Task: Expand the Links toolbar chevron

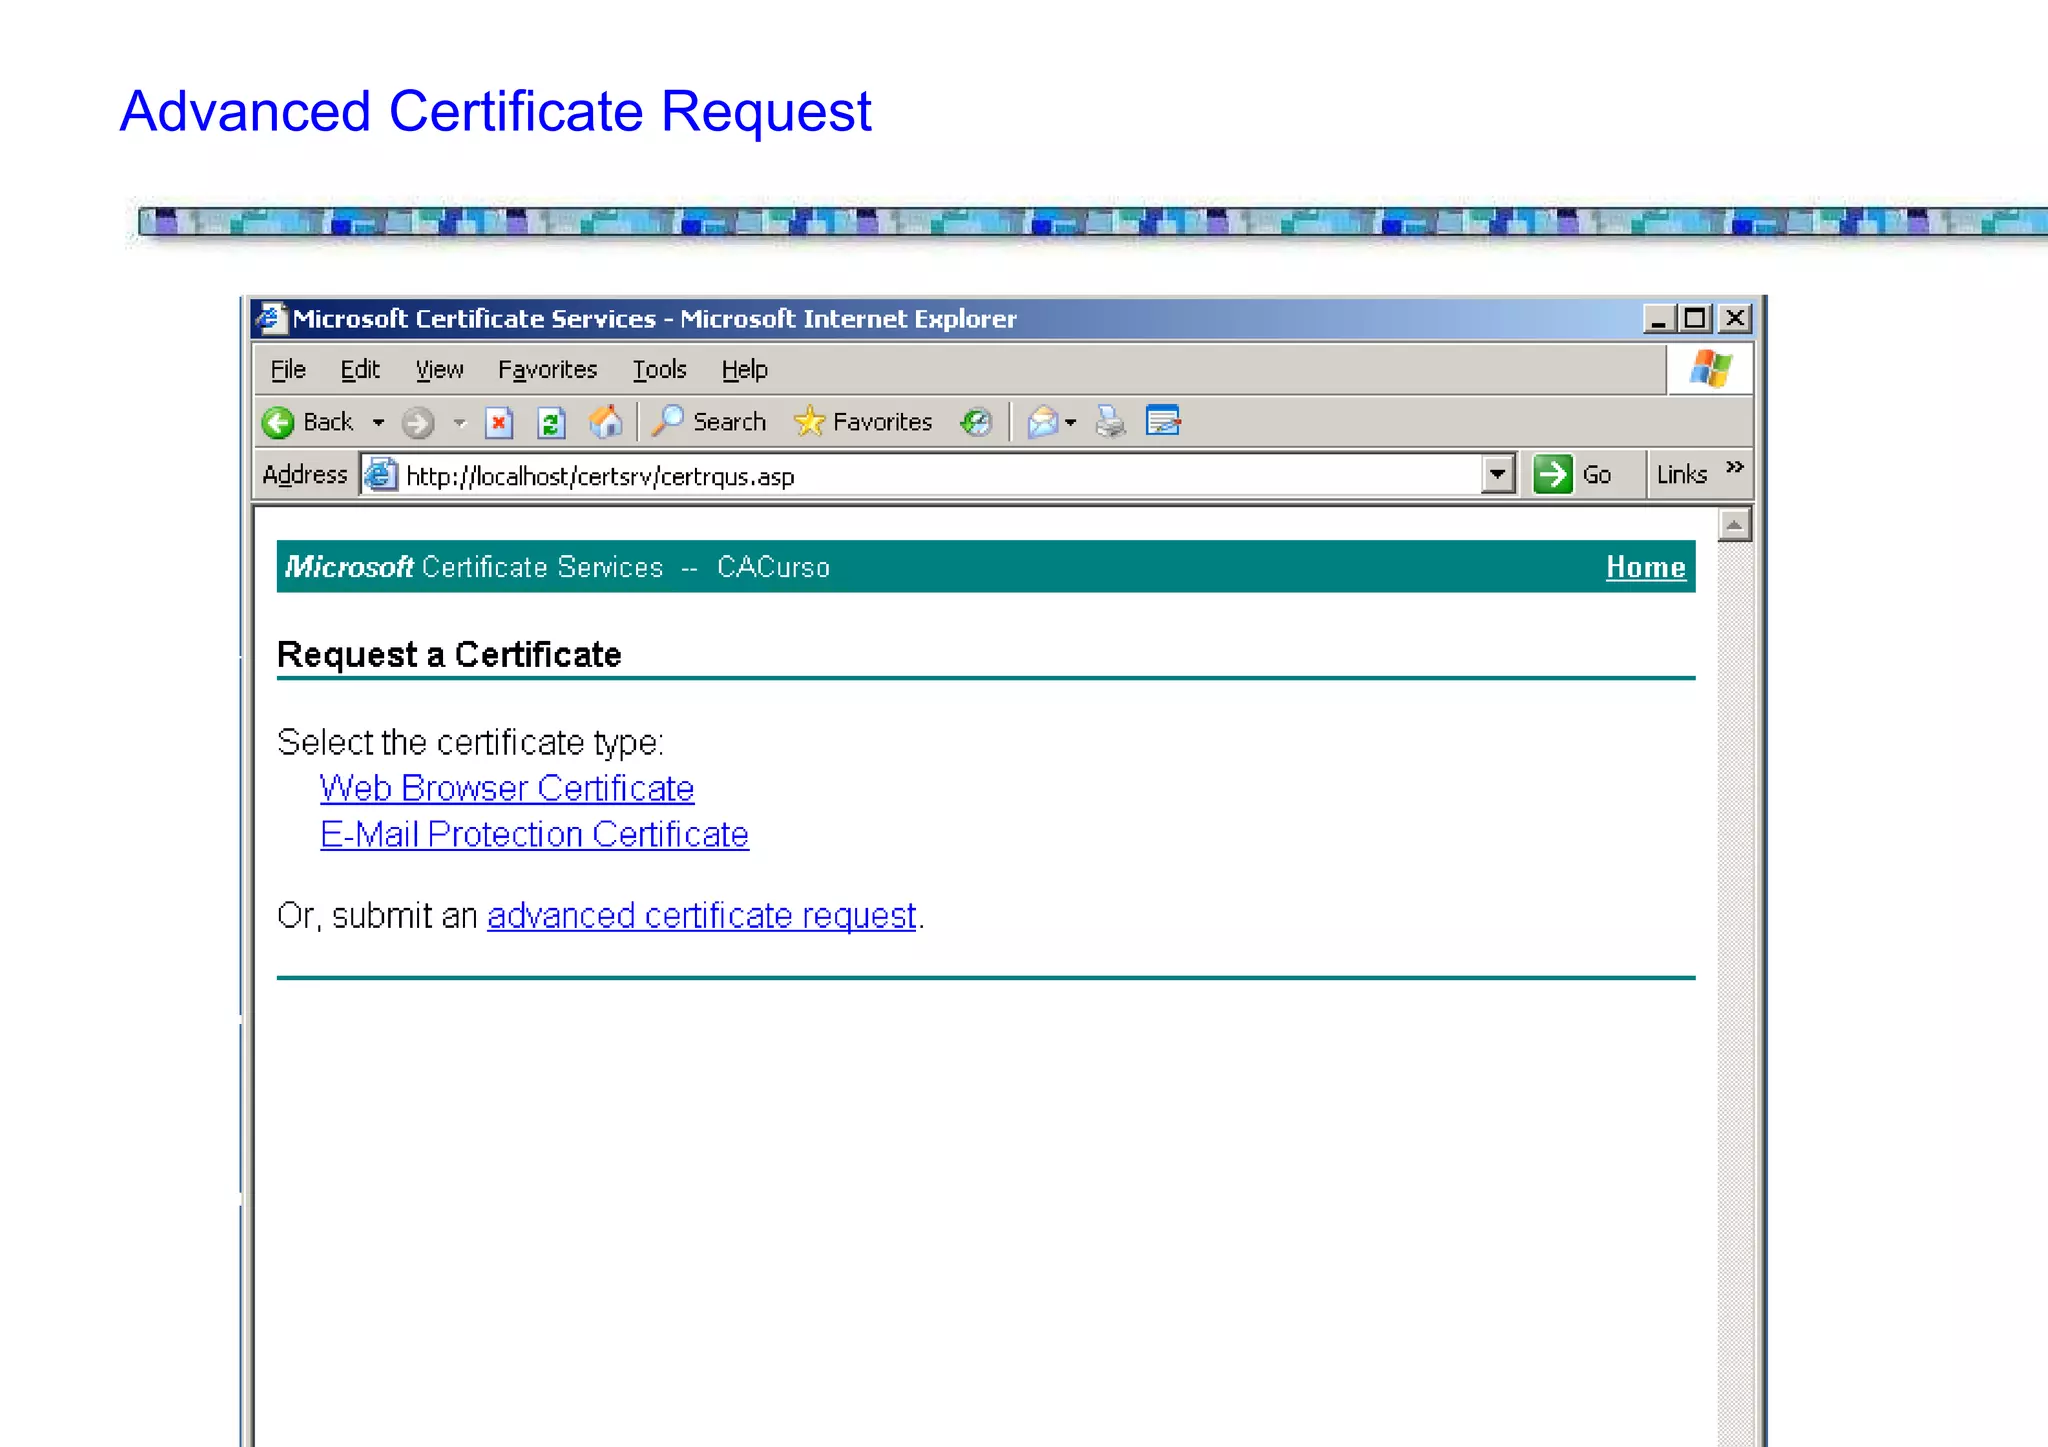Action: coord(1735,467)
